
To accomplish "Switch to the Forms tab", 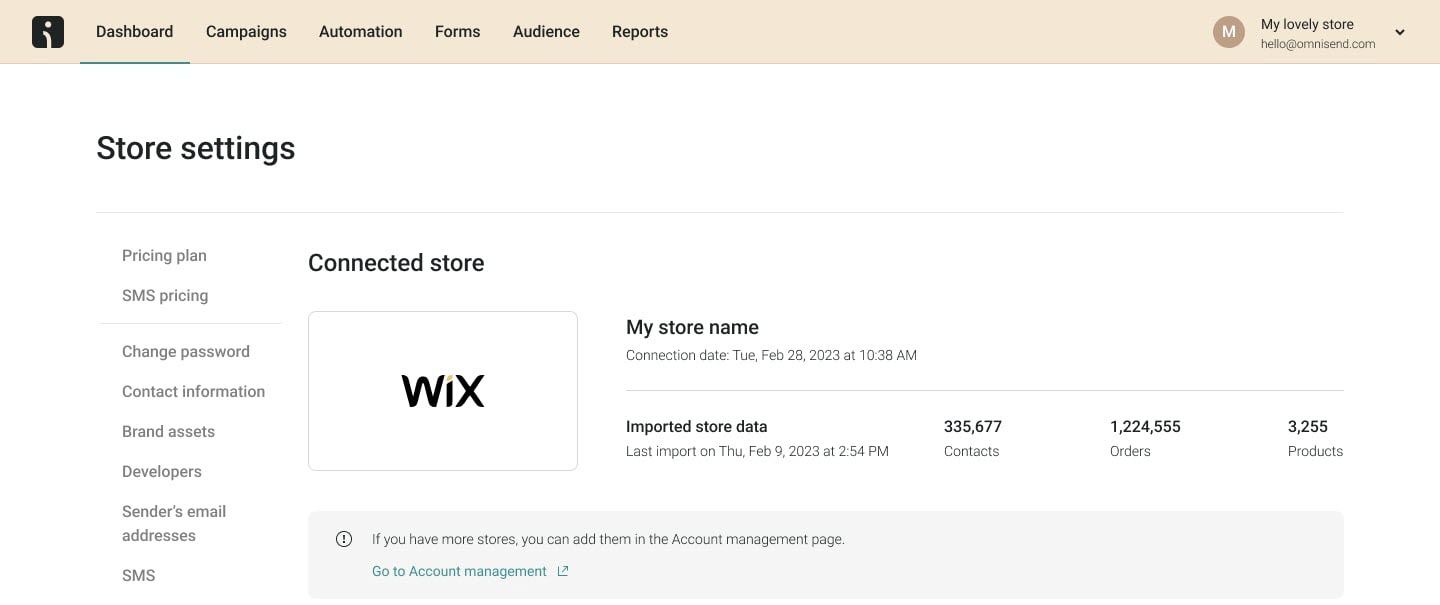I will click(x=457, y=31).
